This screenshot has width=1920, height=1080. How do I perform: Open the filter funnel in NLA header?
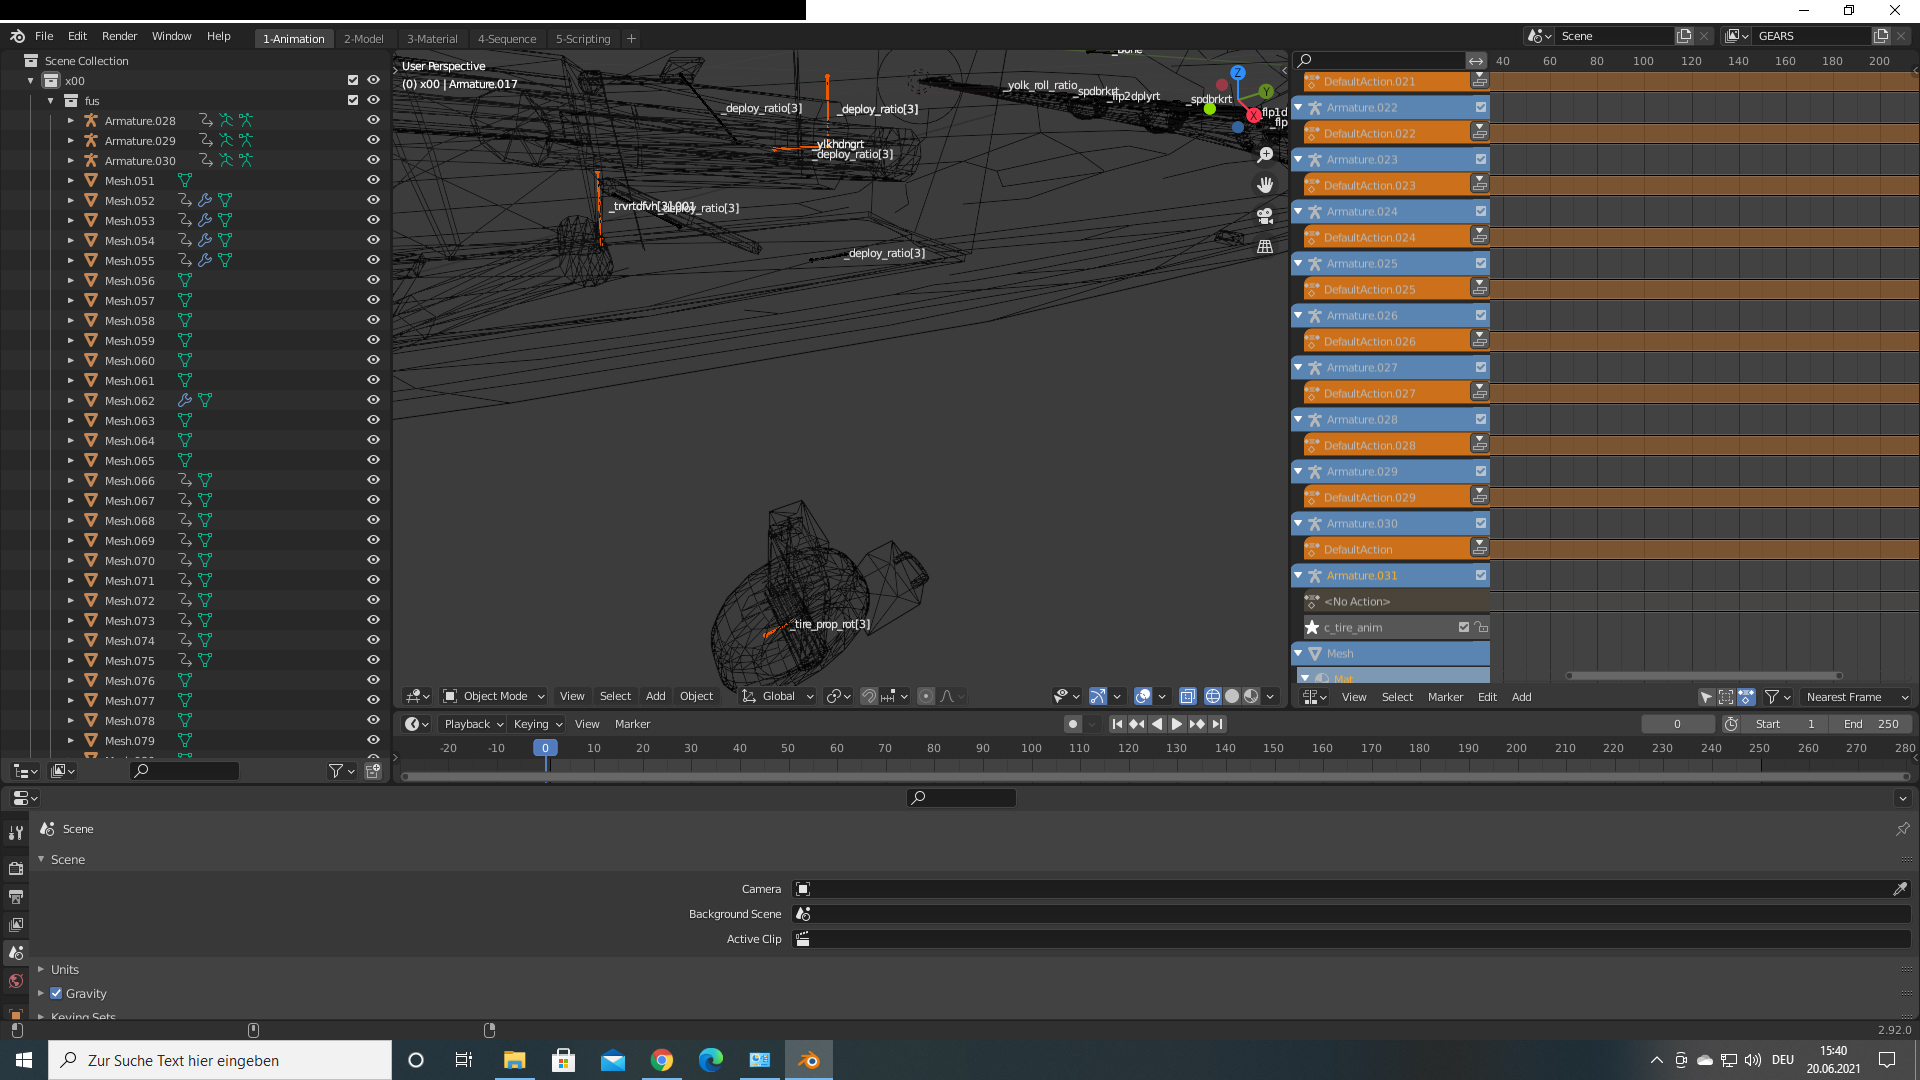pos(1769,697)
